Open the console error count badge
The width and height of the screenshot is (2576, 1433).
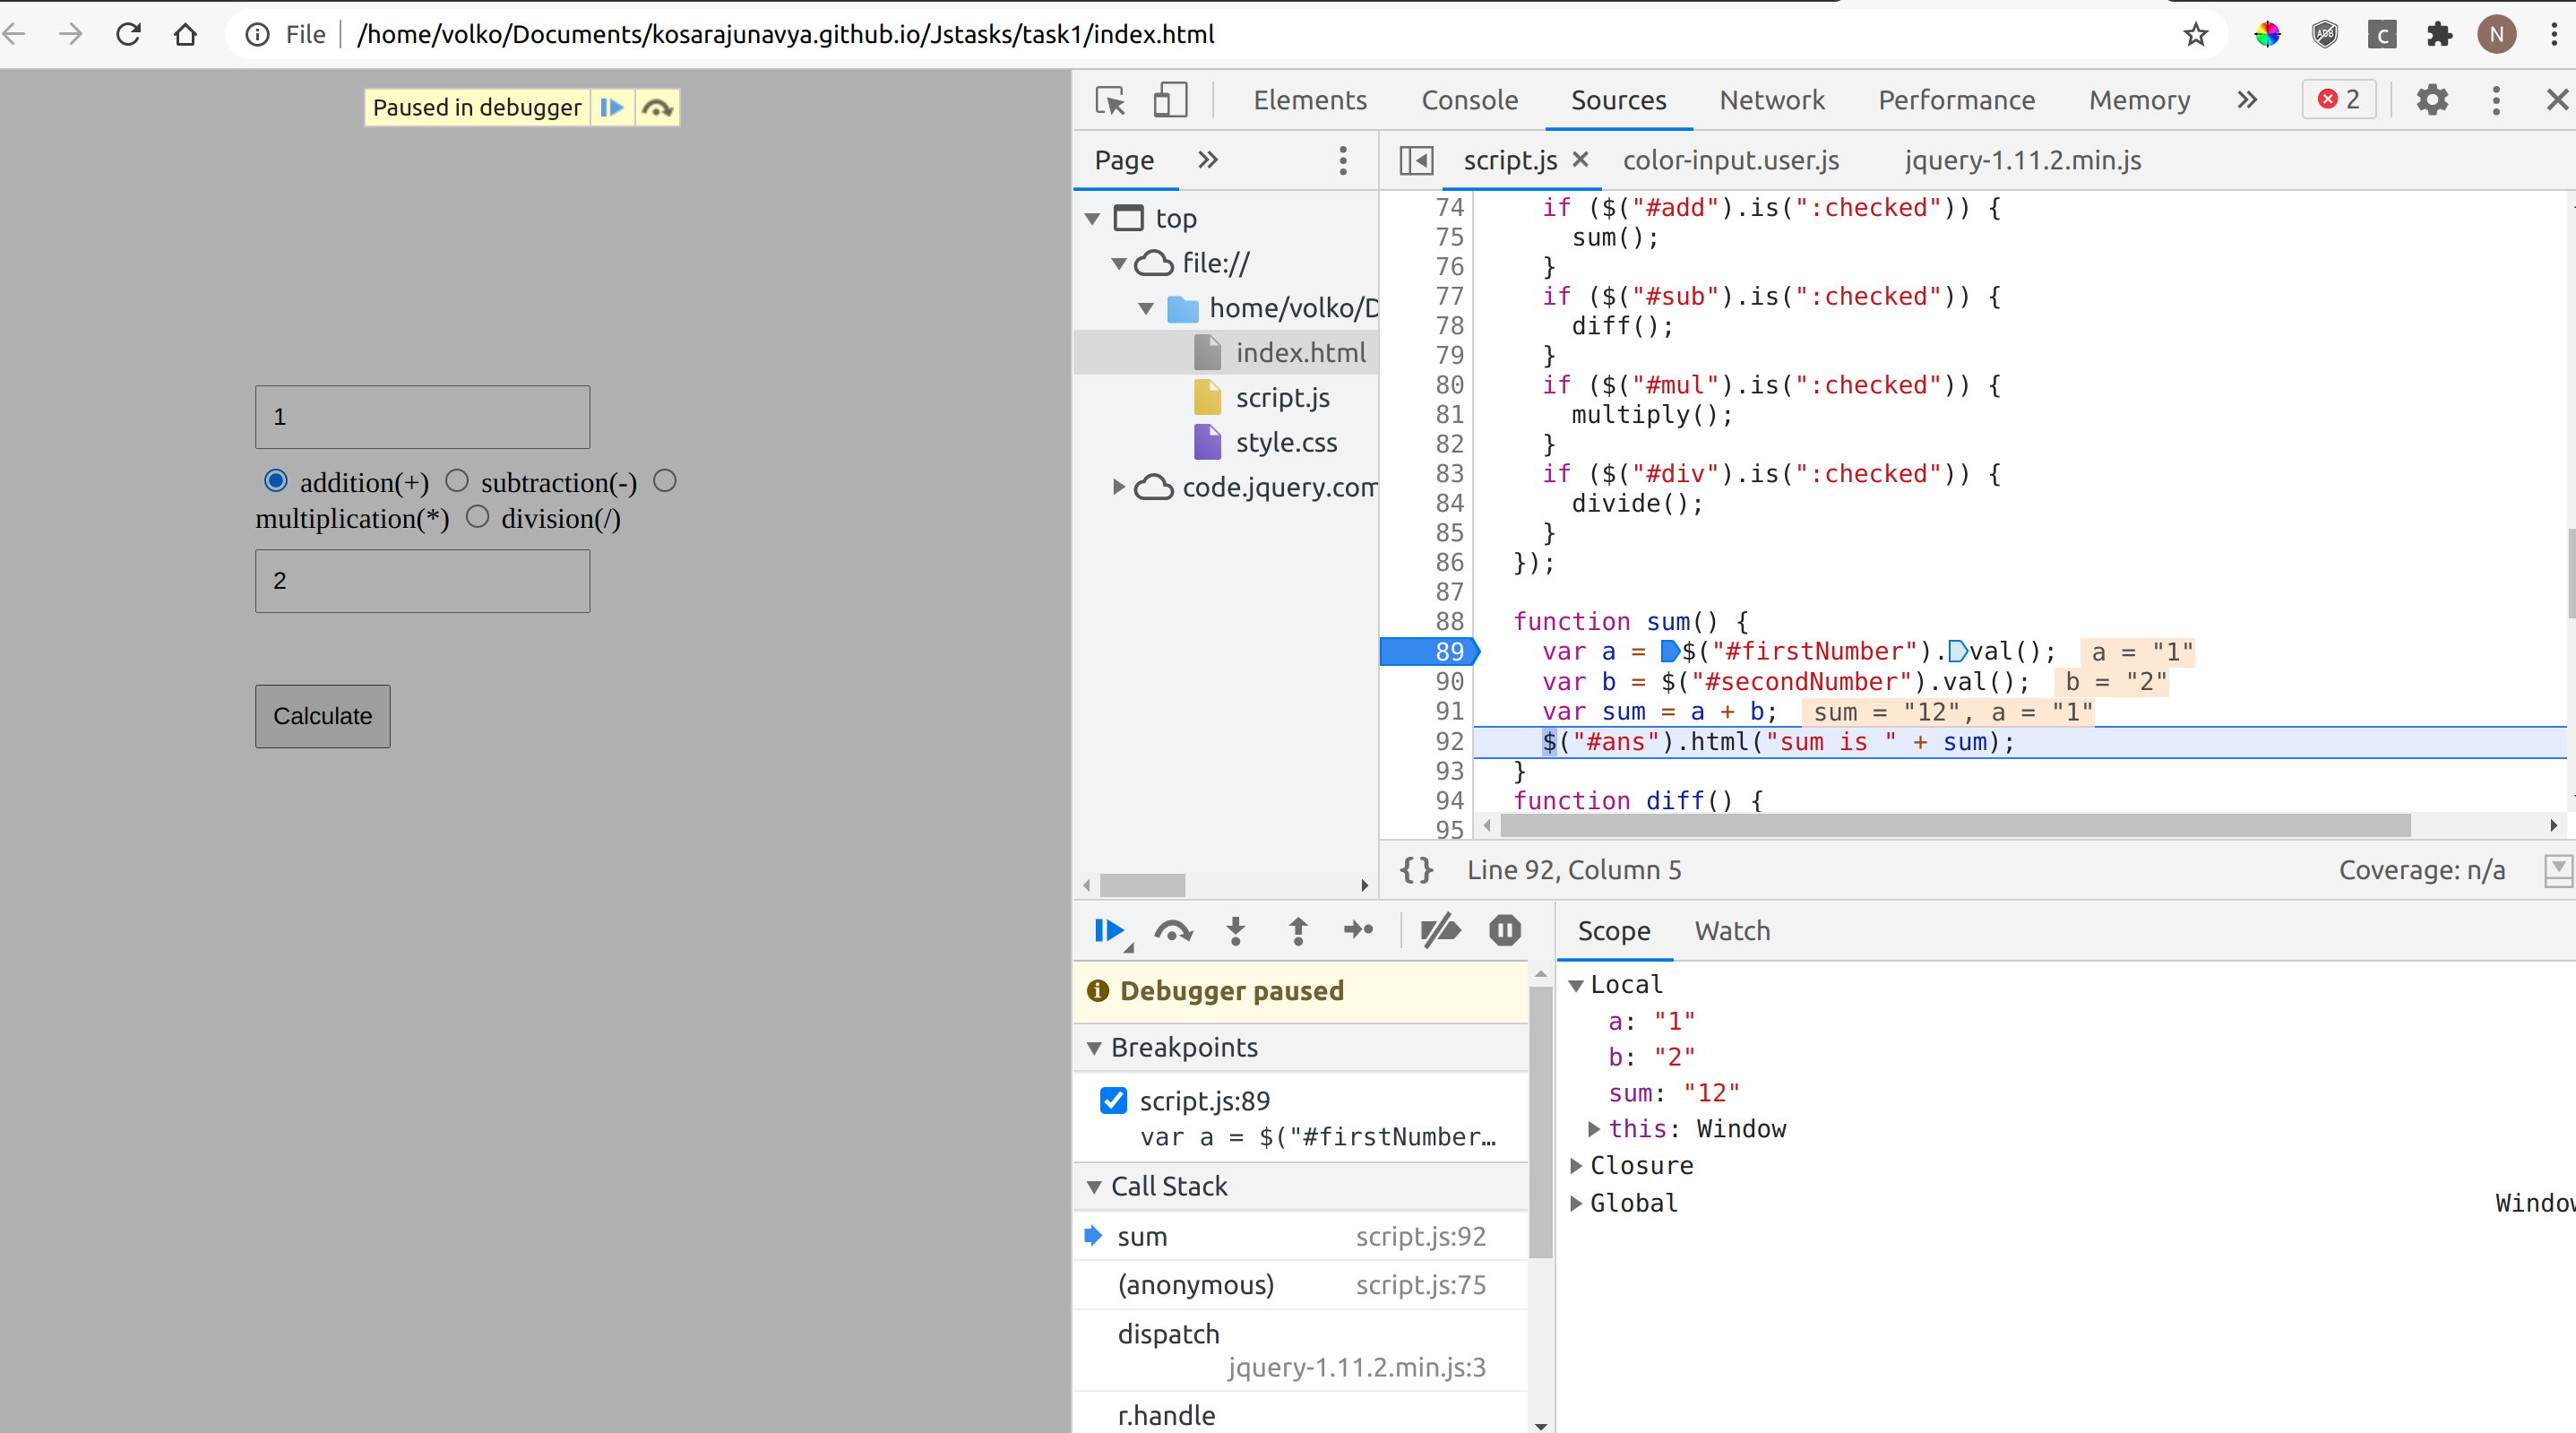point(2339,99)
